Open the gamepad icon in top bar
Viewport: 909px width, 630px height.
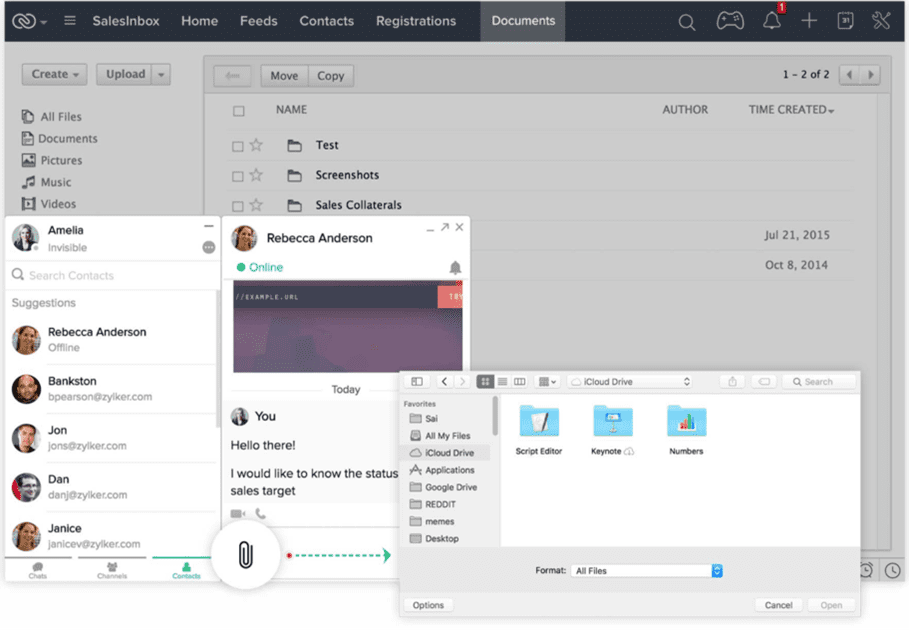click(x=730, y=21)
